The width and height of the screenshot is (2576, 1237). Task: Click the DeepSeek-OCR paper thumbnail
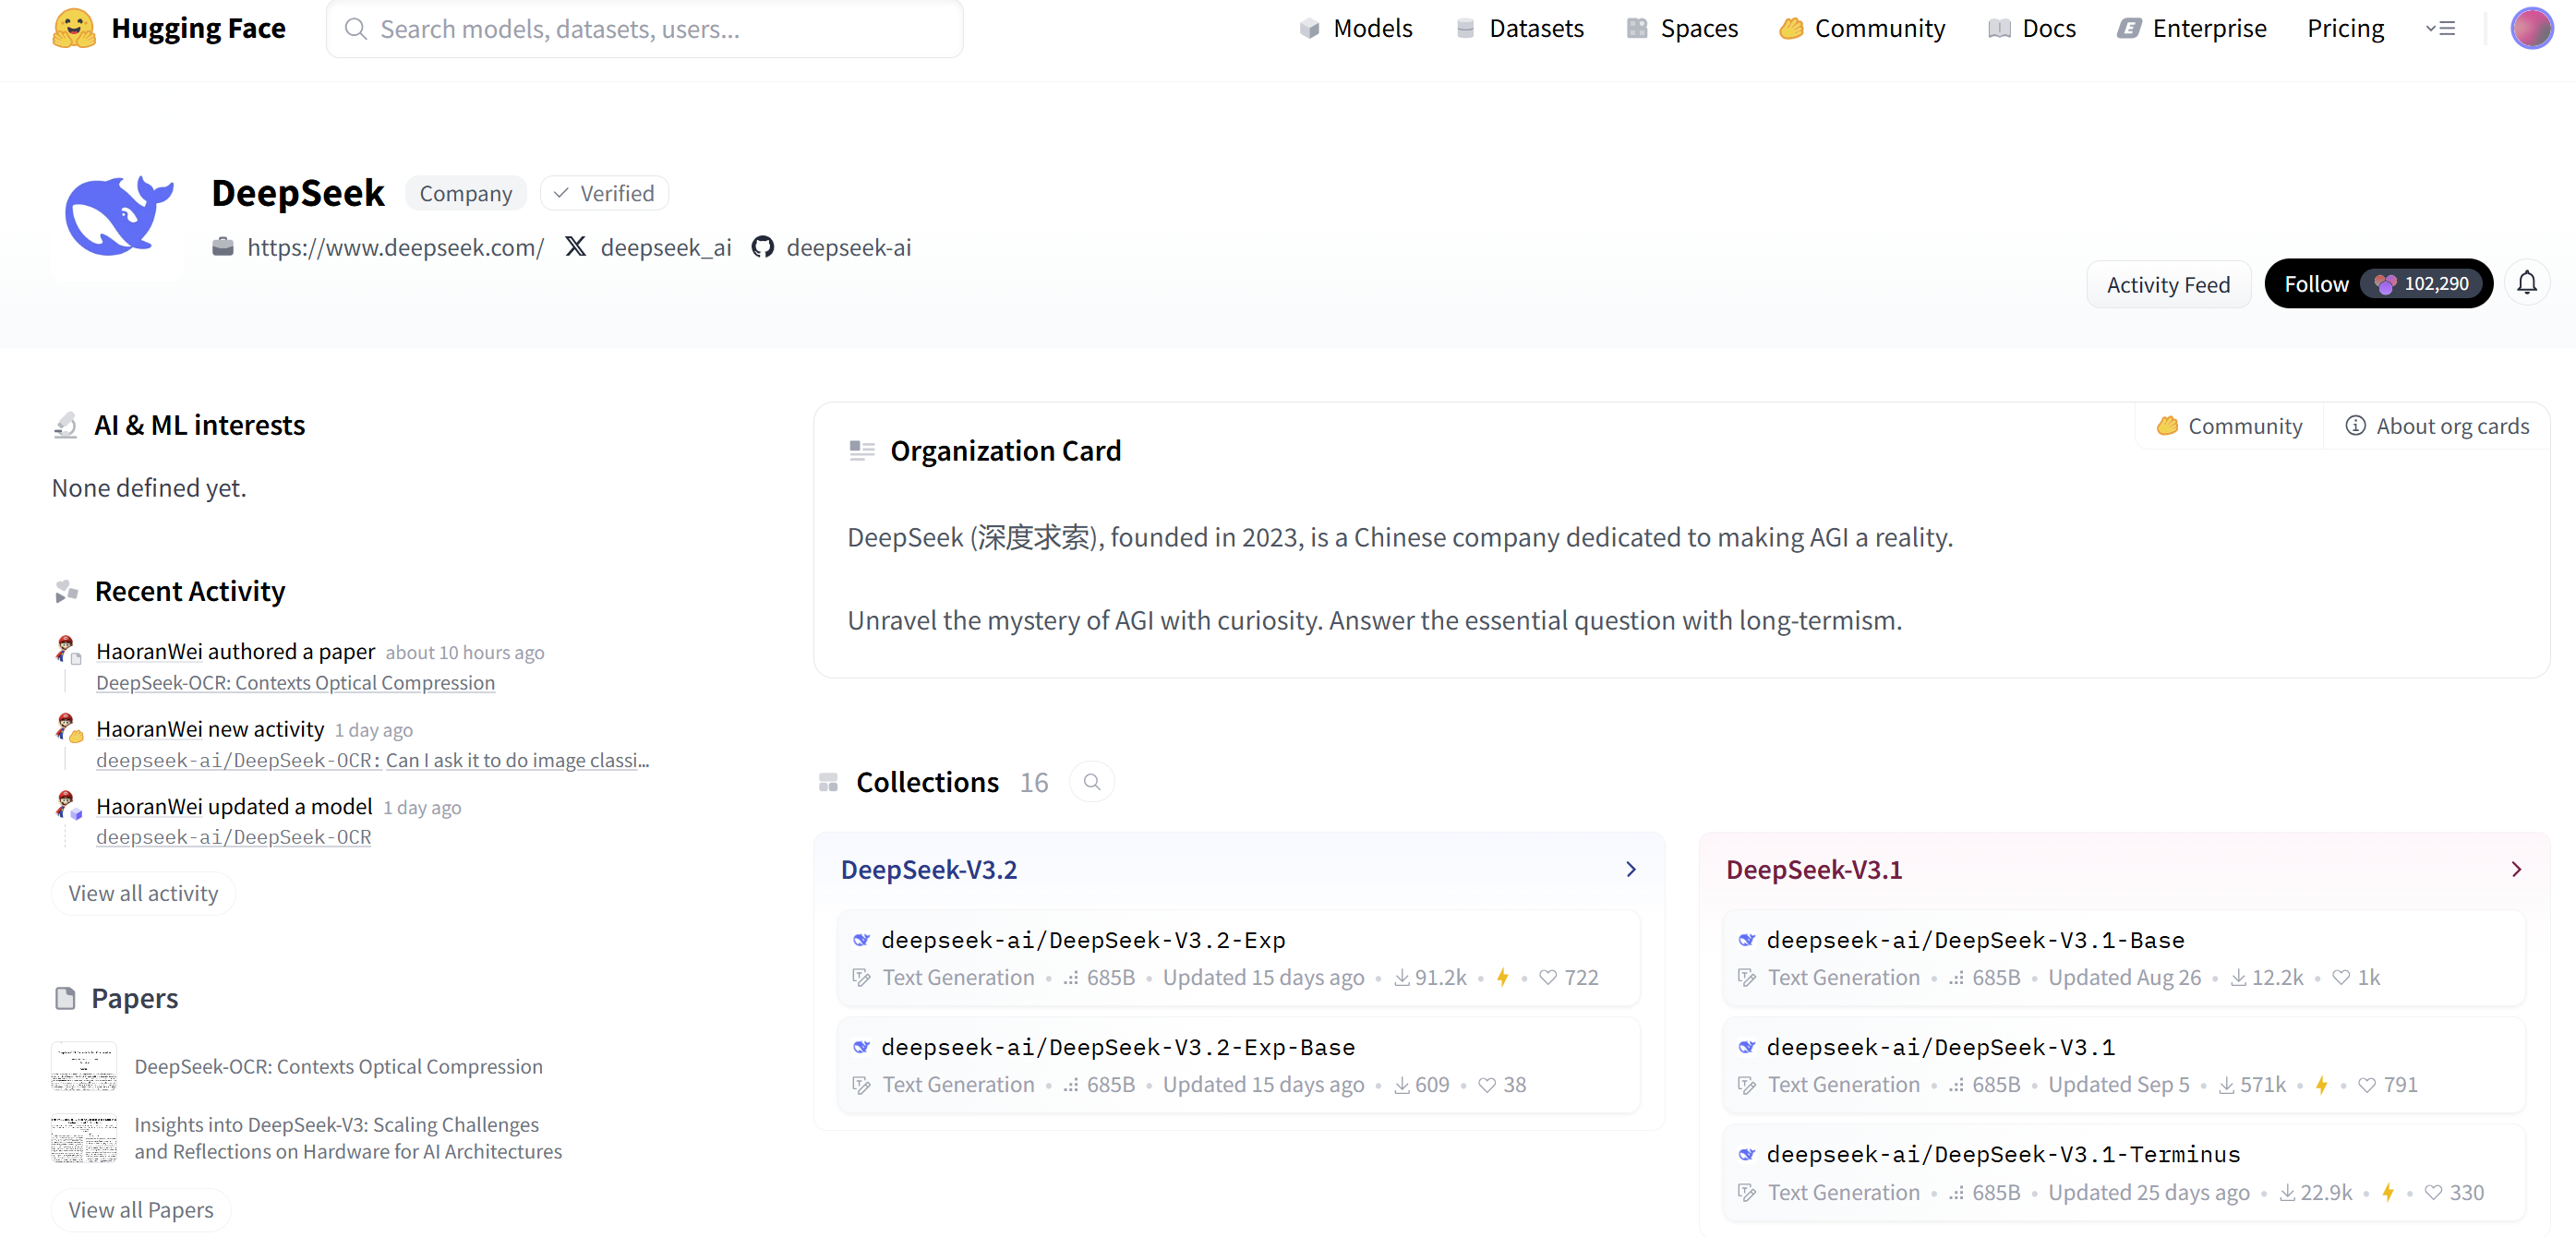84,1066
